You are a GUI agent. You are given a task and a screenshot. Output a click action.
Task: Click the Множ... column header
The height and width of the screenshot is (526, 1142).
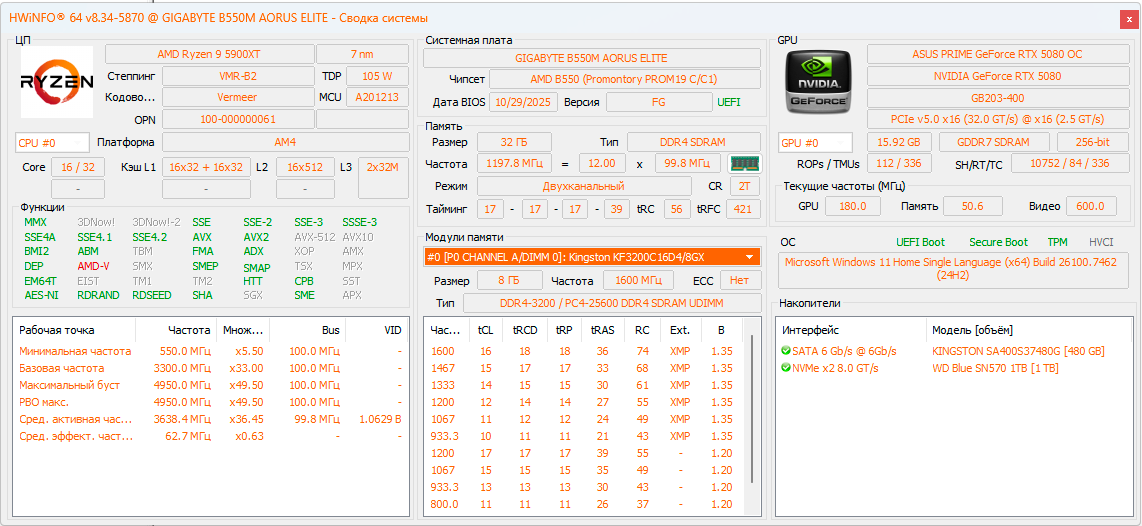click(243, 330)
